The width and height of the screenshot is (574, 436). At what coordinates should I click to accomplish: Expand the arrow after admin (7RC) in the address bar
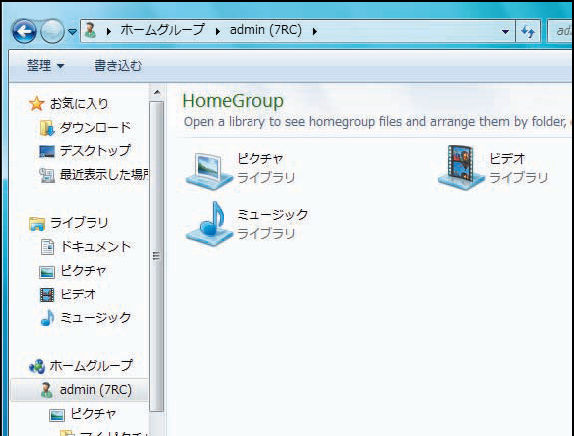314,31
